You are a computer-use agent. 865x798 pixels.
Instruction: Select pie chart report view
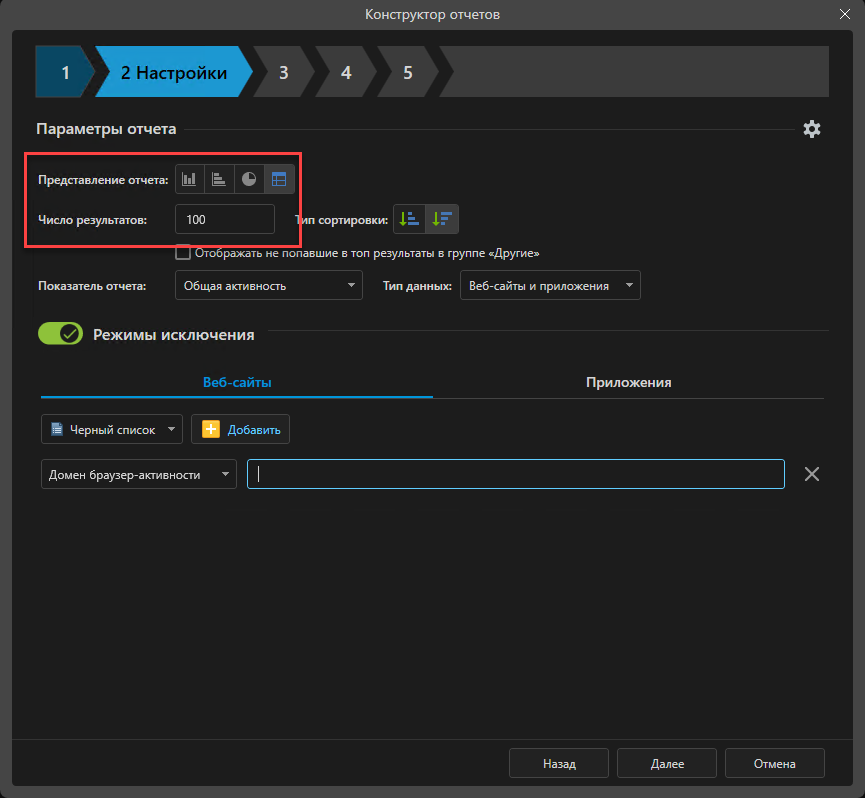(249, 179)
